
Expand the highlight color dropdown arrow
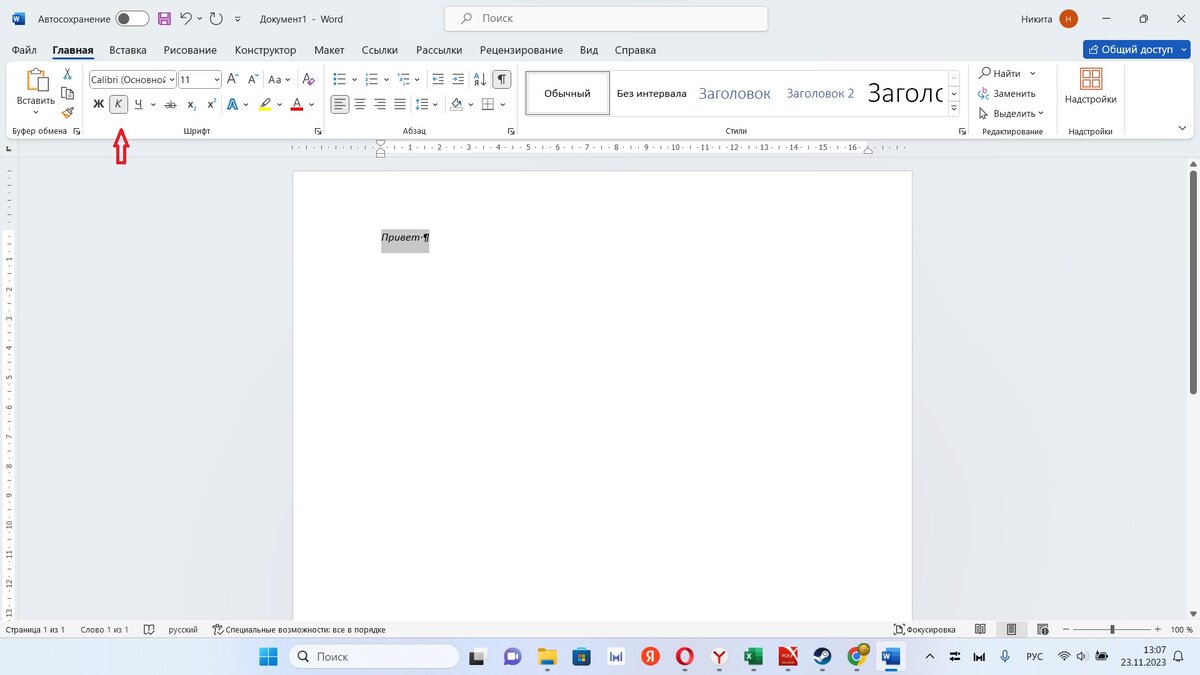click(x=280, y=104)
